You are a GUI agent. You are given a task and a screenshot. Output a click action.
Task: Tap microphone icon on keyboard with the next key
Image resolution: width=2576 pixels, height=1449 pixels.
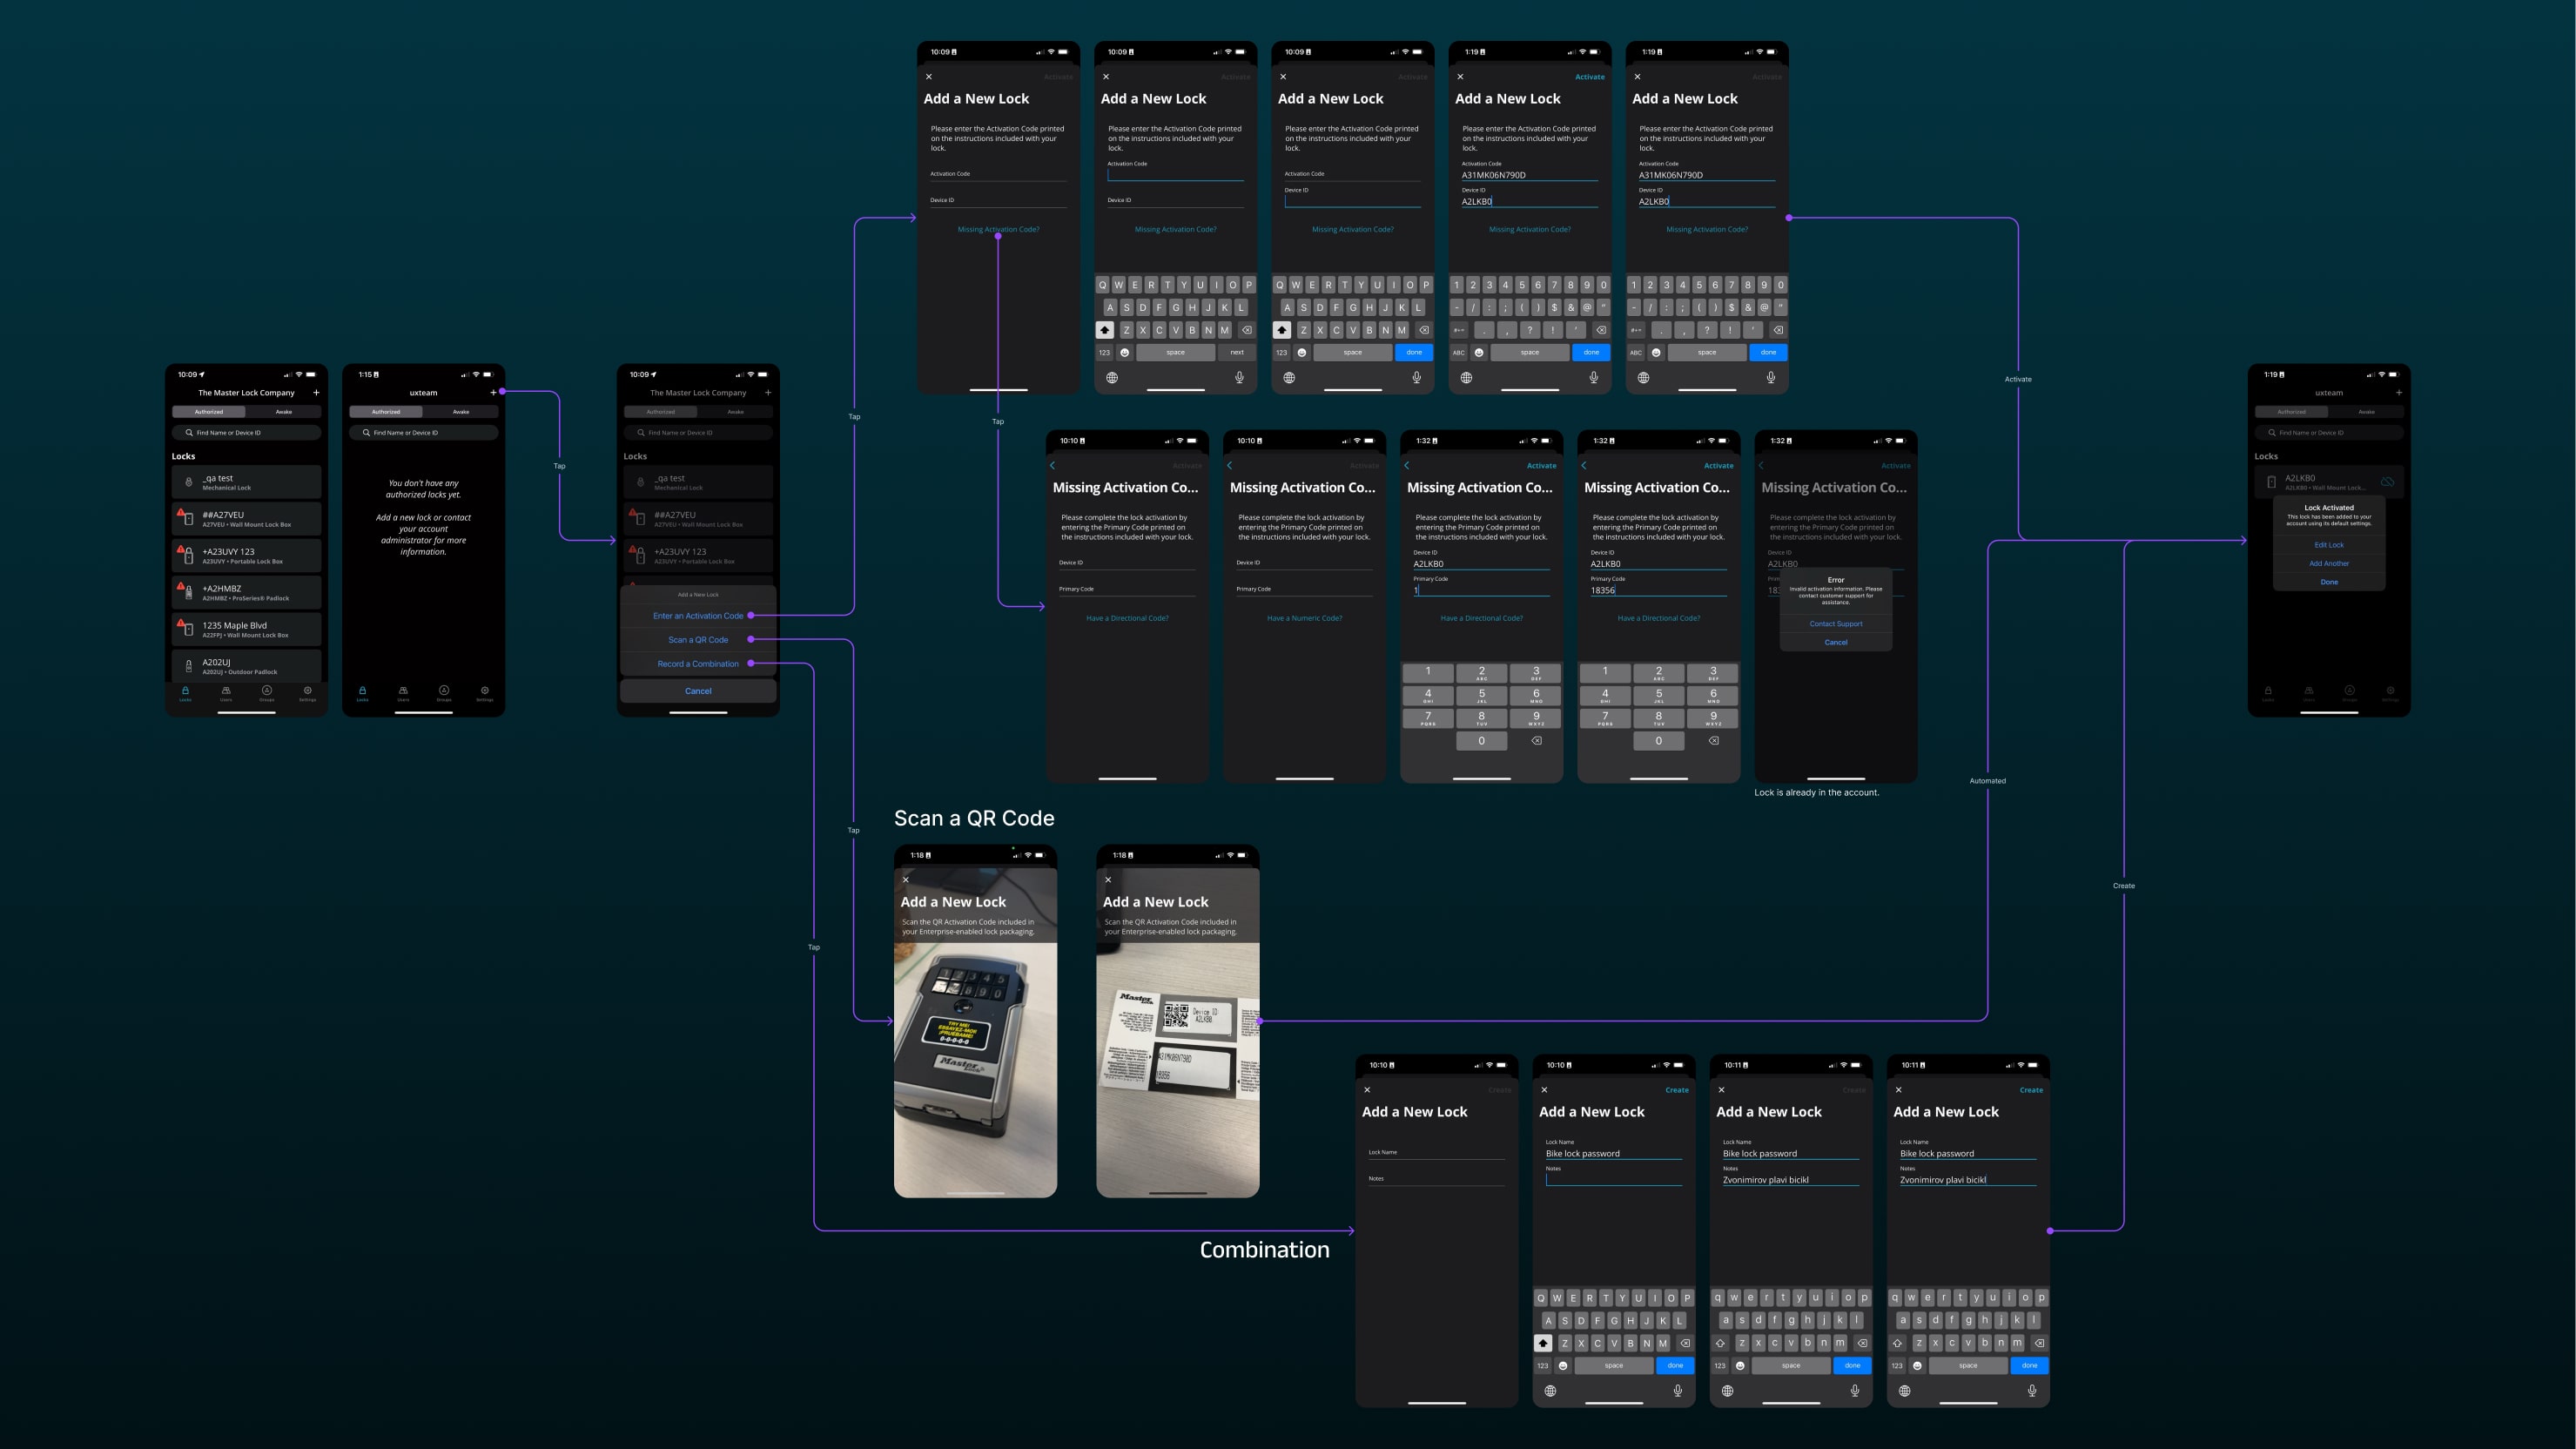(x=1239, y=377)
